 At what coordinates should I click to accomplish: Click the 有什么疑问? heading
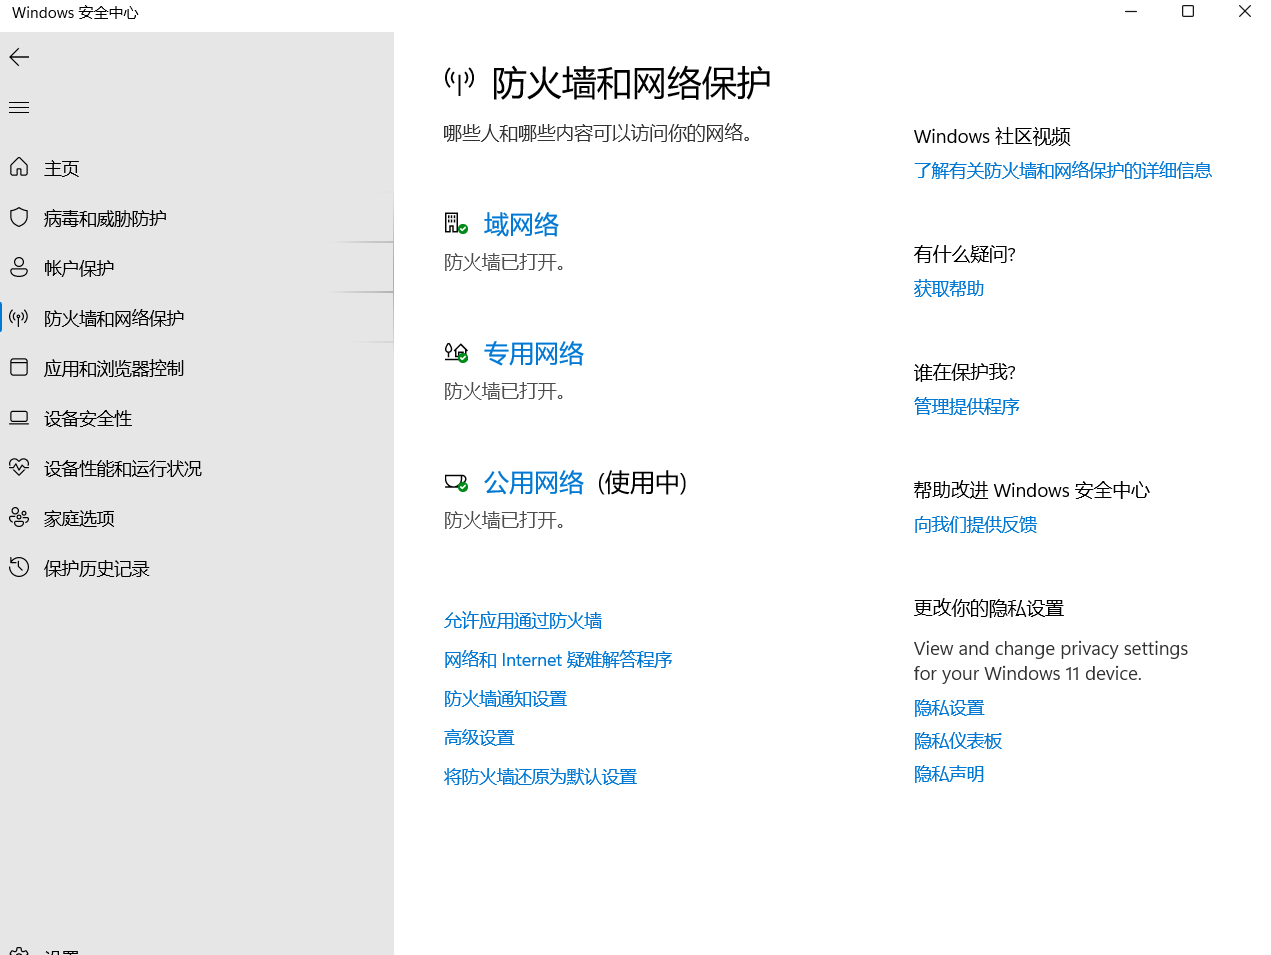click(965, 255)
